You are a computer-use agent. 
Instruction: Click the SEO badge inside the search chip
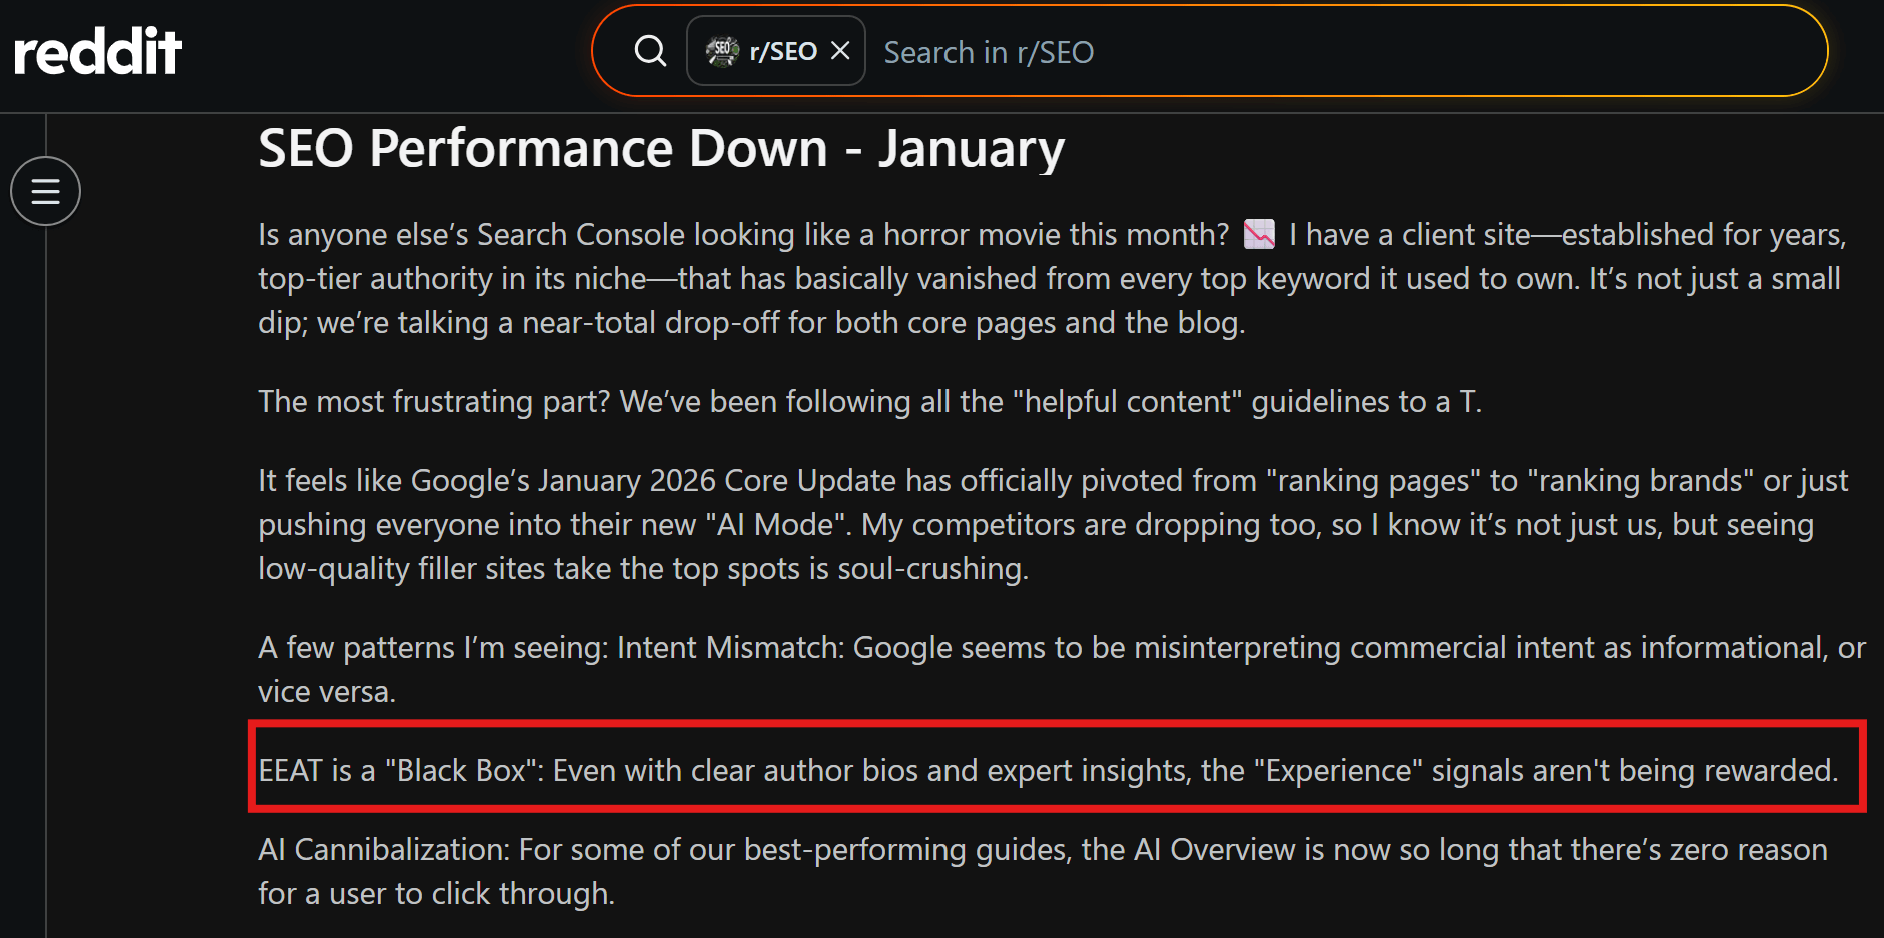coord(724,50)
